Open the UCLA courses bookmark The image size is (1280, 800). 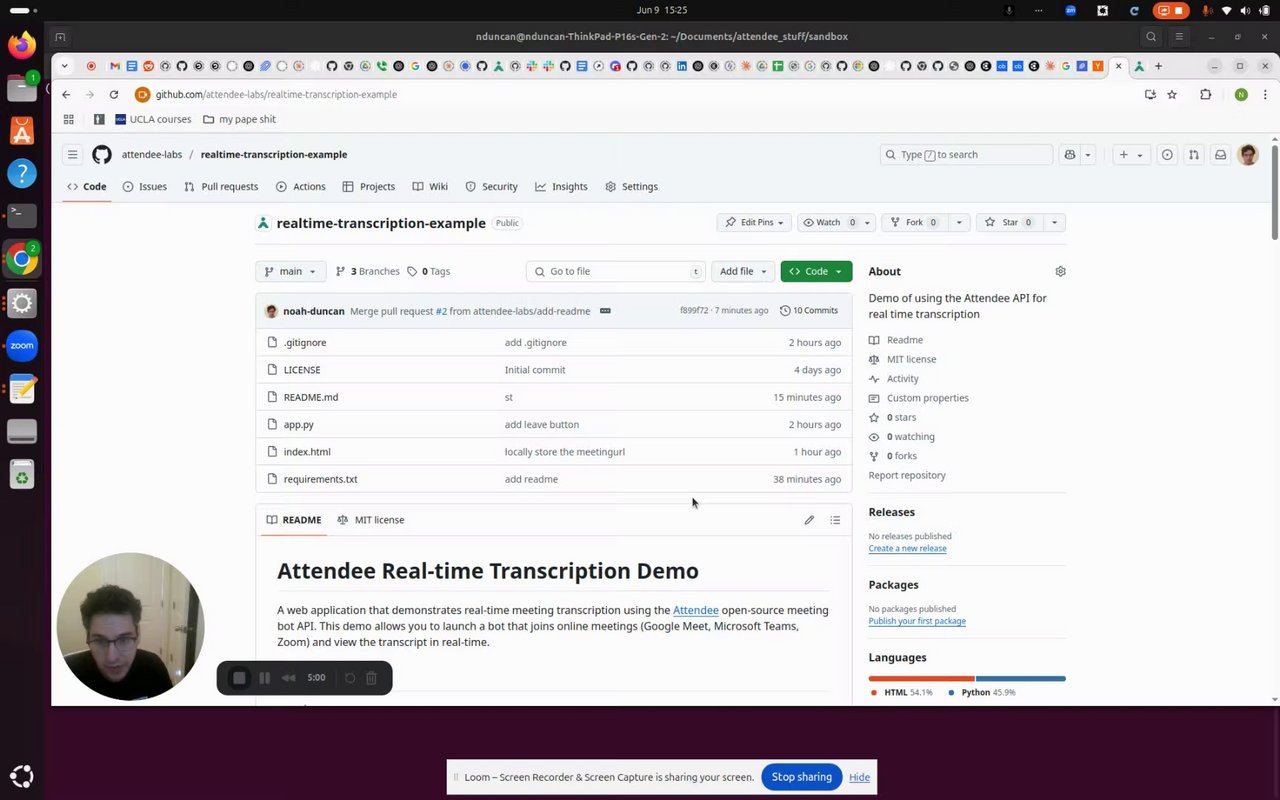[x=152, y=119]
